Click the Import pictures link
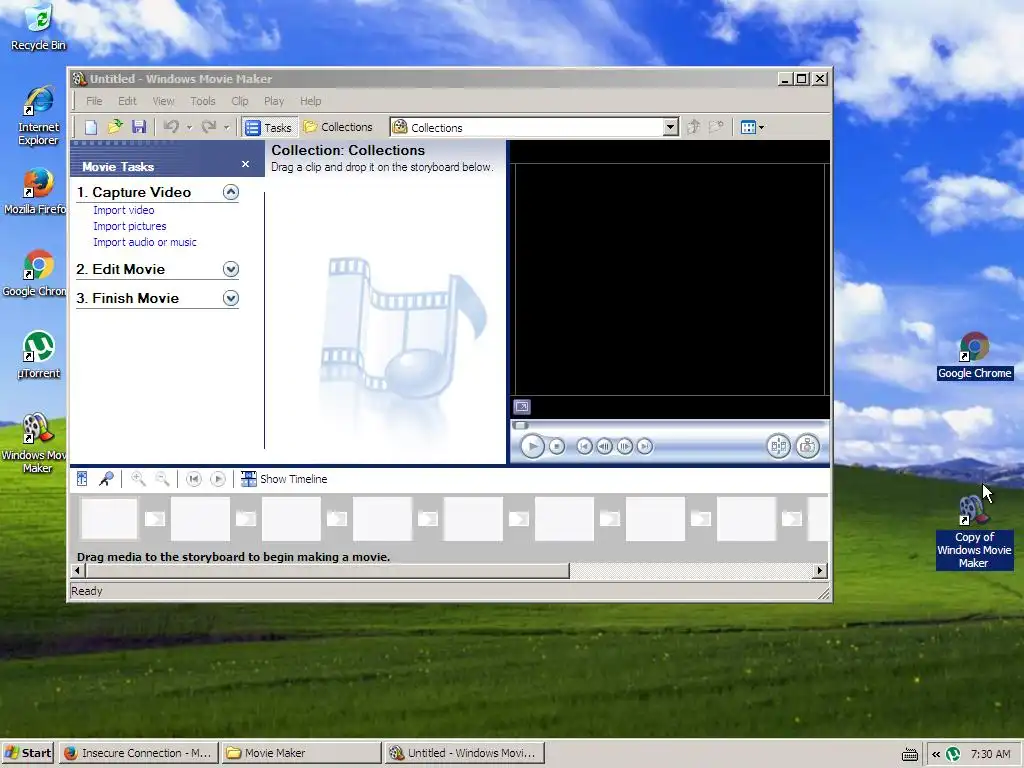 (129, 226)
